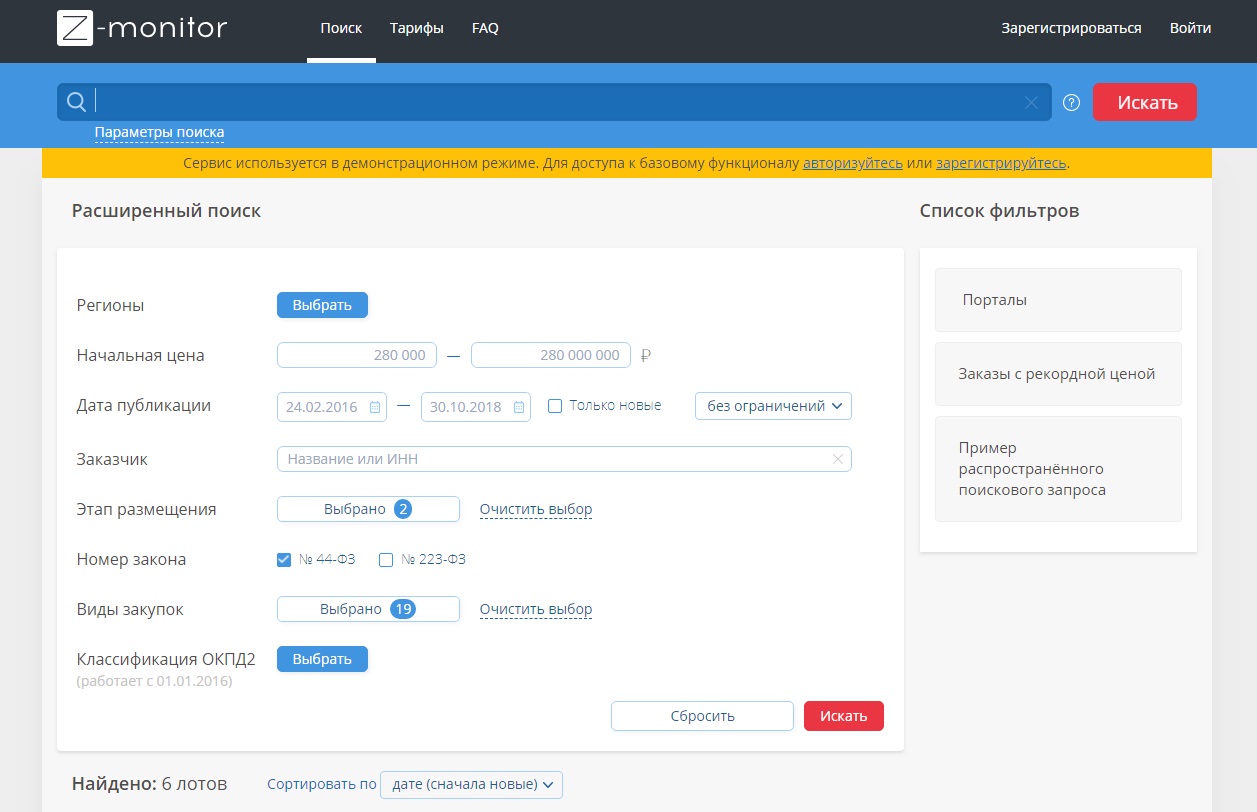Open calendar icon for end date 30.10.2018
Viewport: 1257px width, 812px height.
519,407
